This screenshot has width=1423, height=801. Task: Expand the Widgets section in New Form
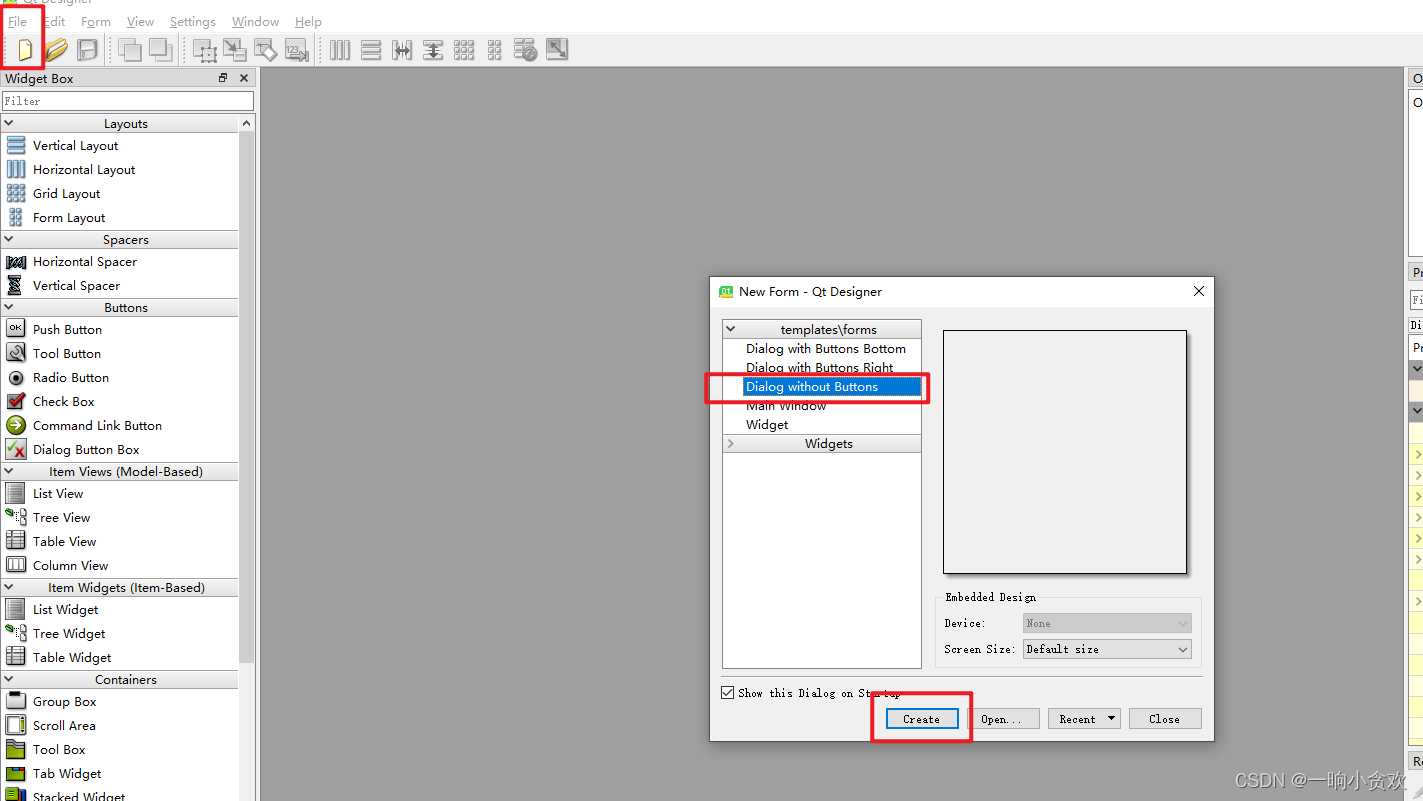(x=730, y=444)
